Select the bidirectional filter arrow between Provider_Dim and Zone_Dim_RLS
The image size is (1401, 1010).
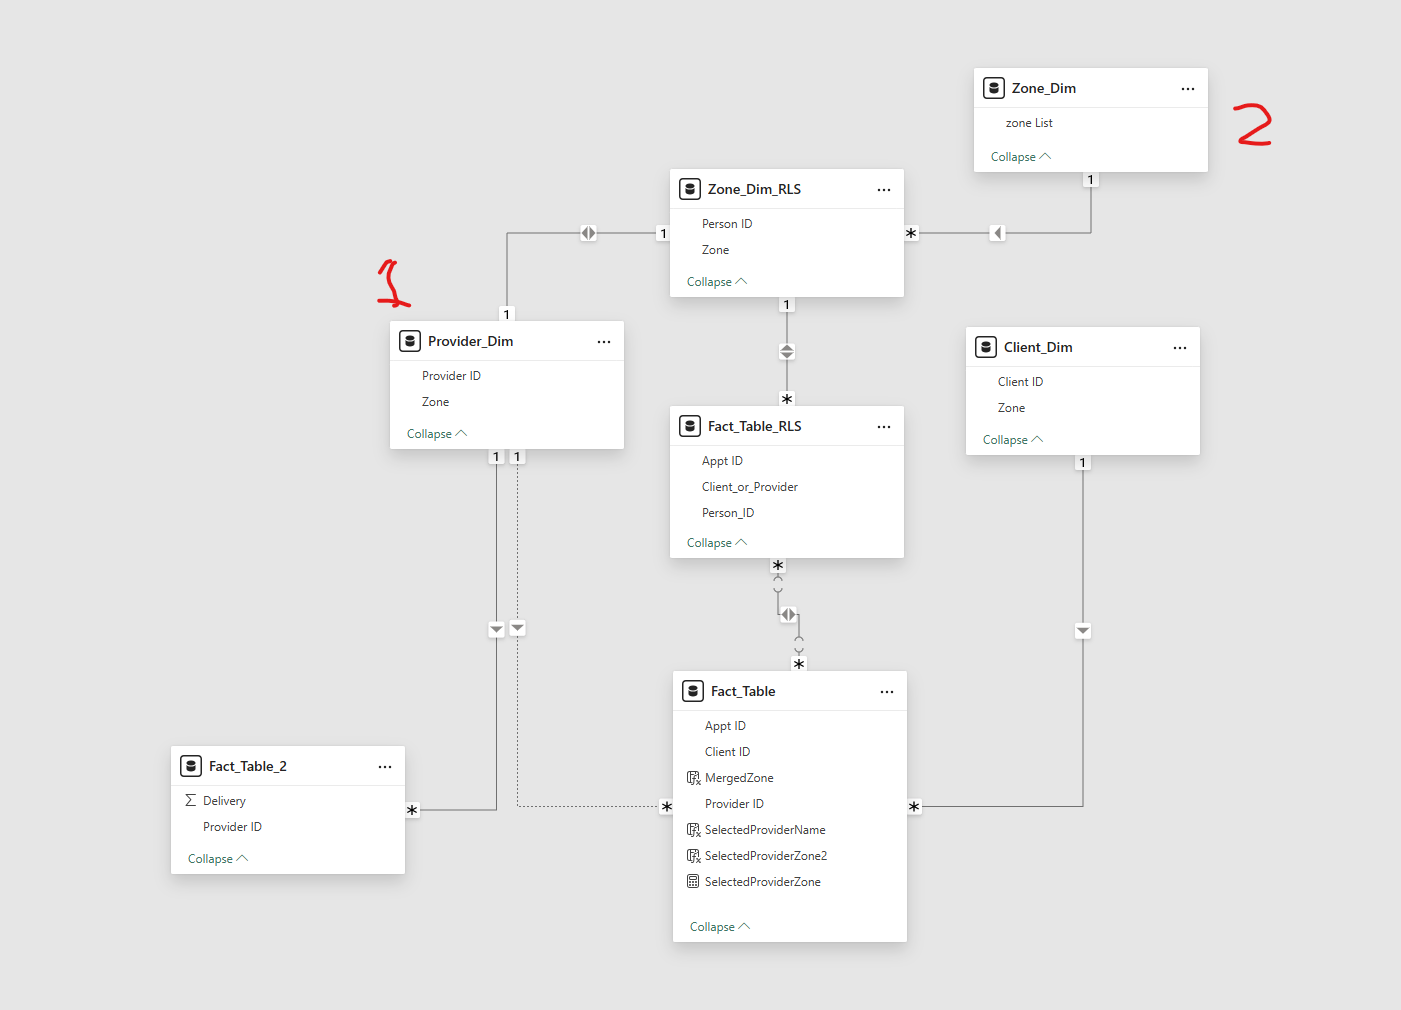(588, 233)
